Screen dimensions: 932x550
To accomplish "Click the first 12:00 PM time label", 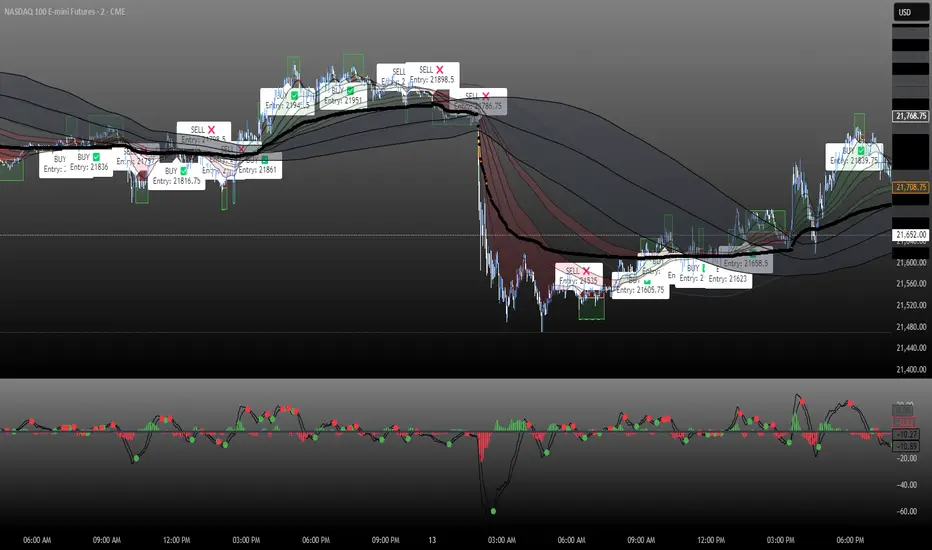I will pyautogui.click(x=177, y=540).
